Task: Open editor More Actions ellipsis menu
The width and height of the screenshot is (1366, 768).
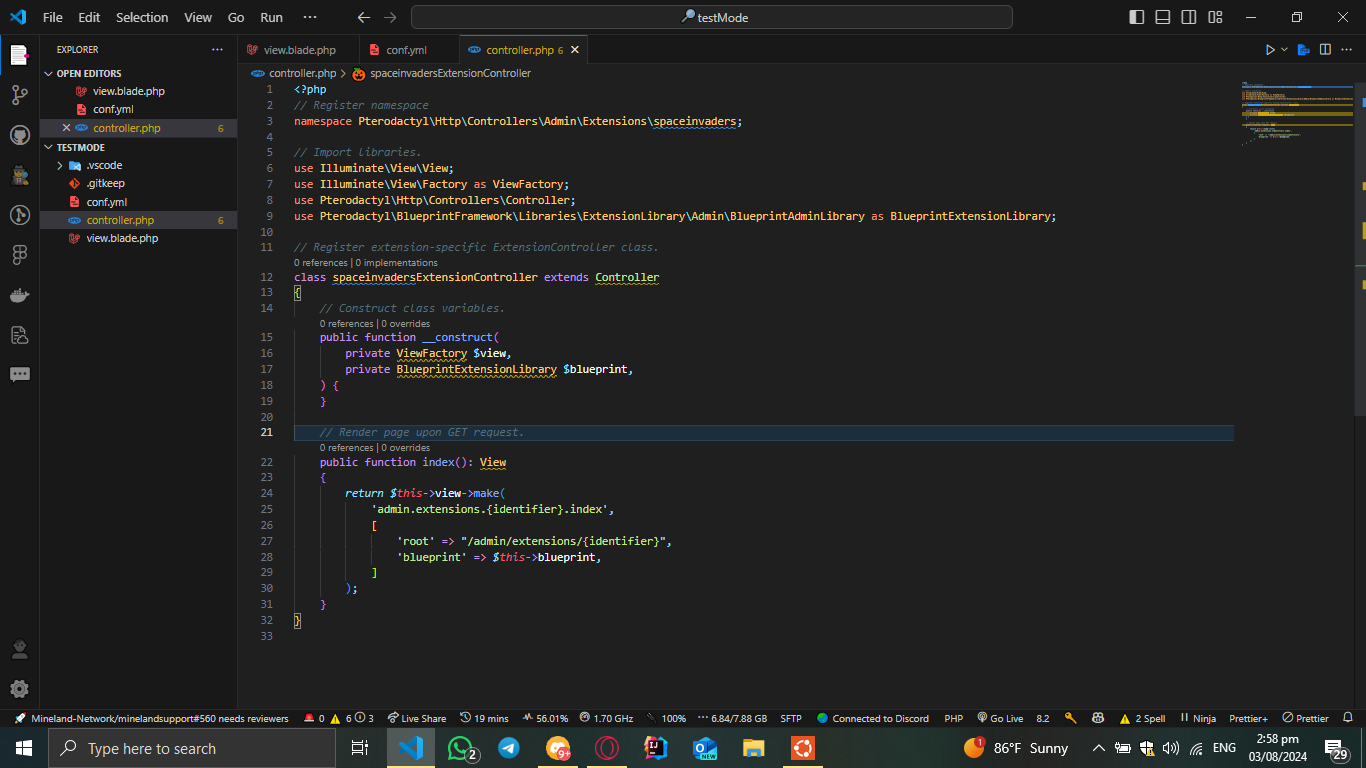Action: click(1347, 49)
